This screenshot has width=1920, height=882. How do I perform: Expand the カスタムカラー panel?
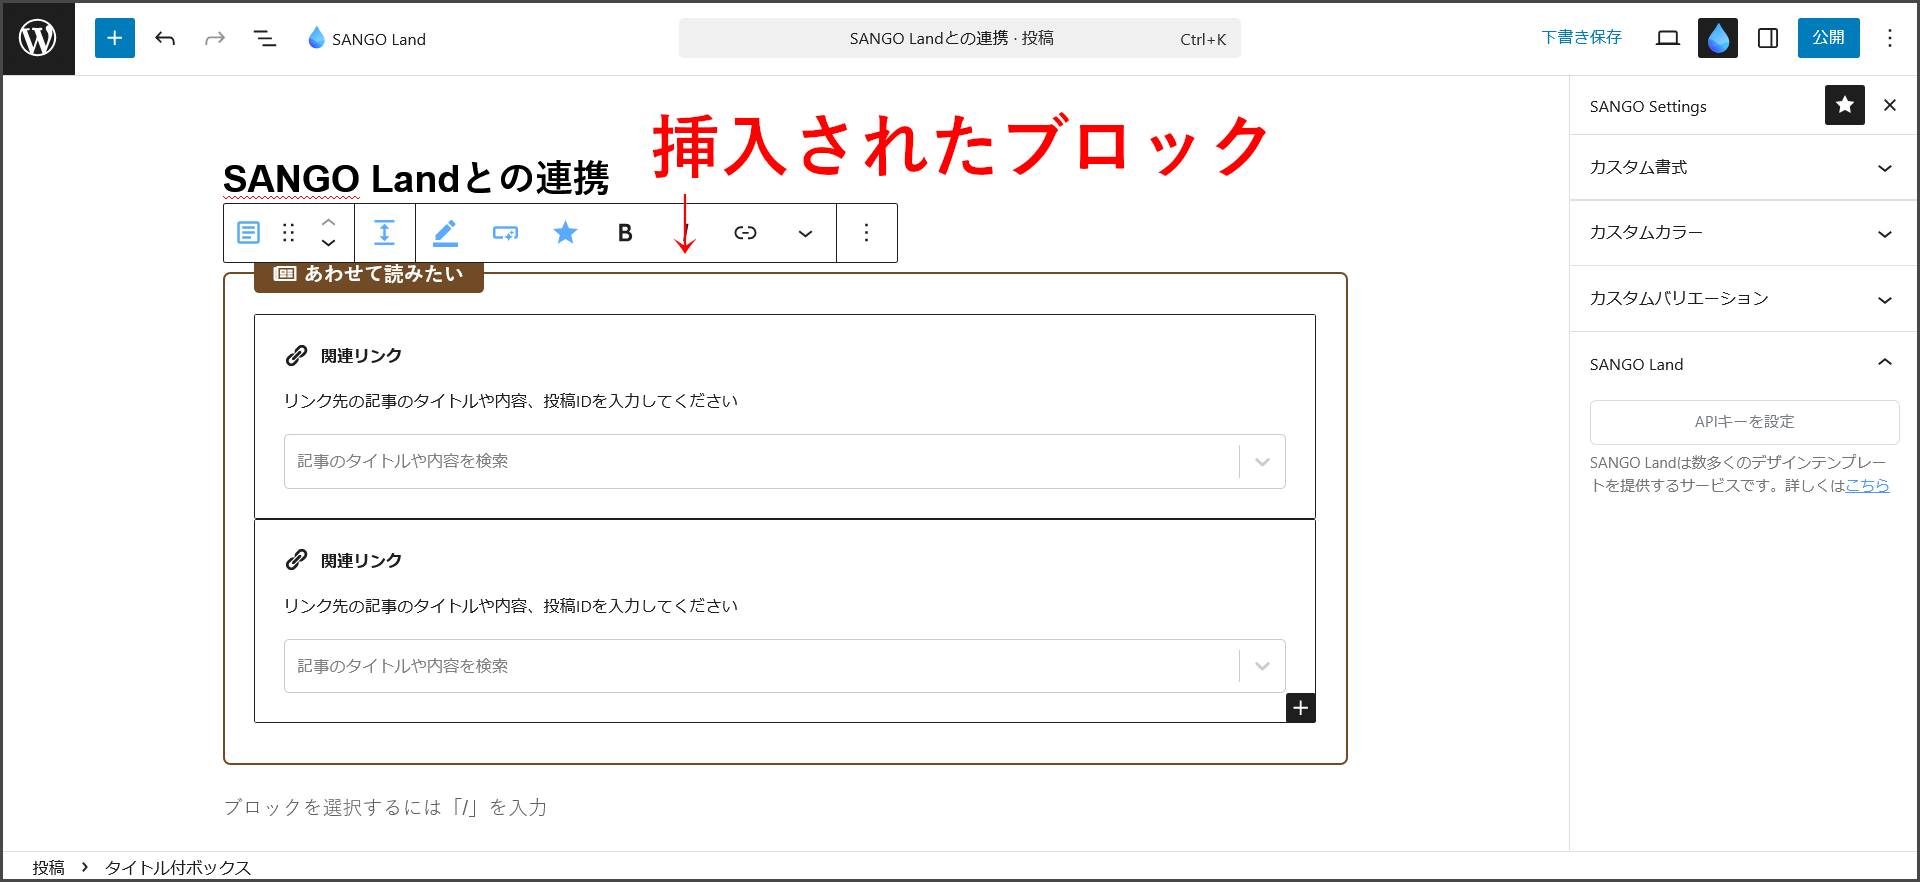[1743, 233]
